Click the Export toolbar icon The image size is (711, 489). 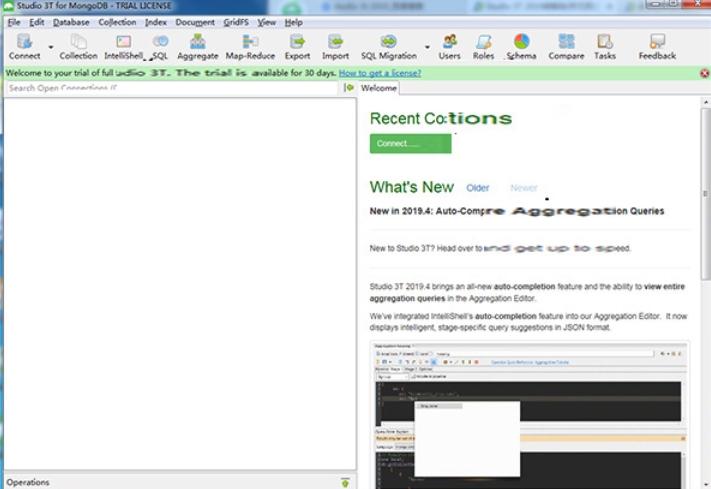coord(297,46)
